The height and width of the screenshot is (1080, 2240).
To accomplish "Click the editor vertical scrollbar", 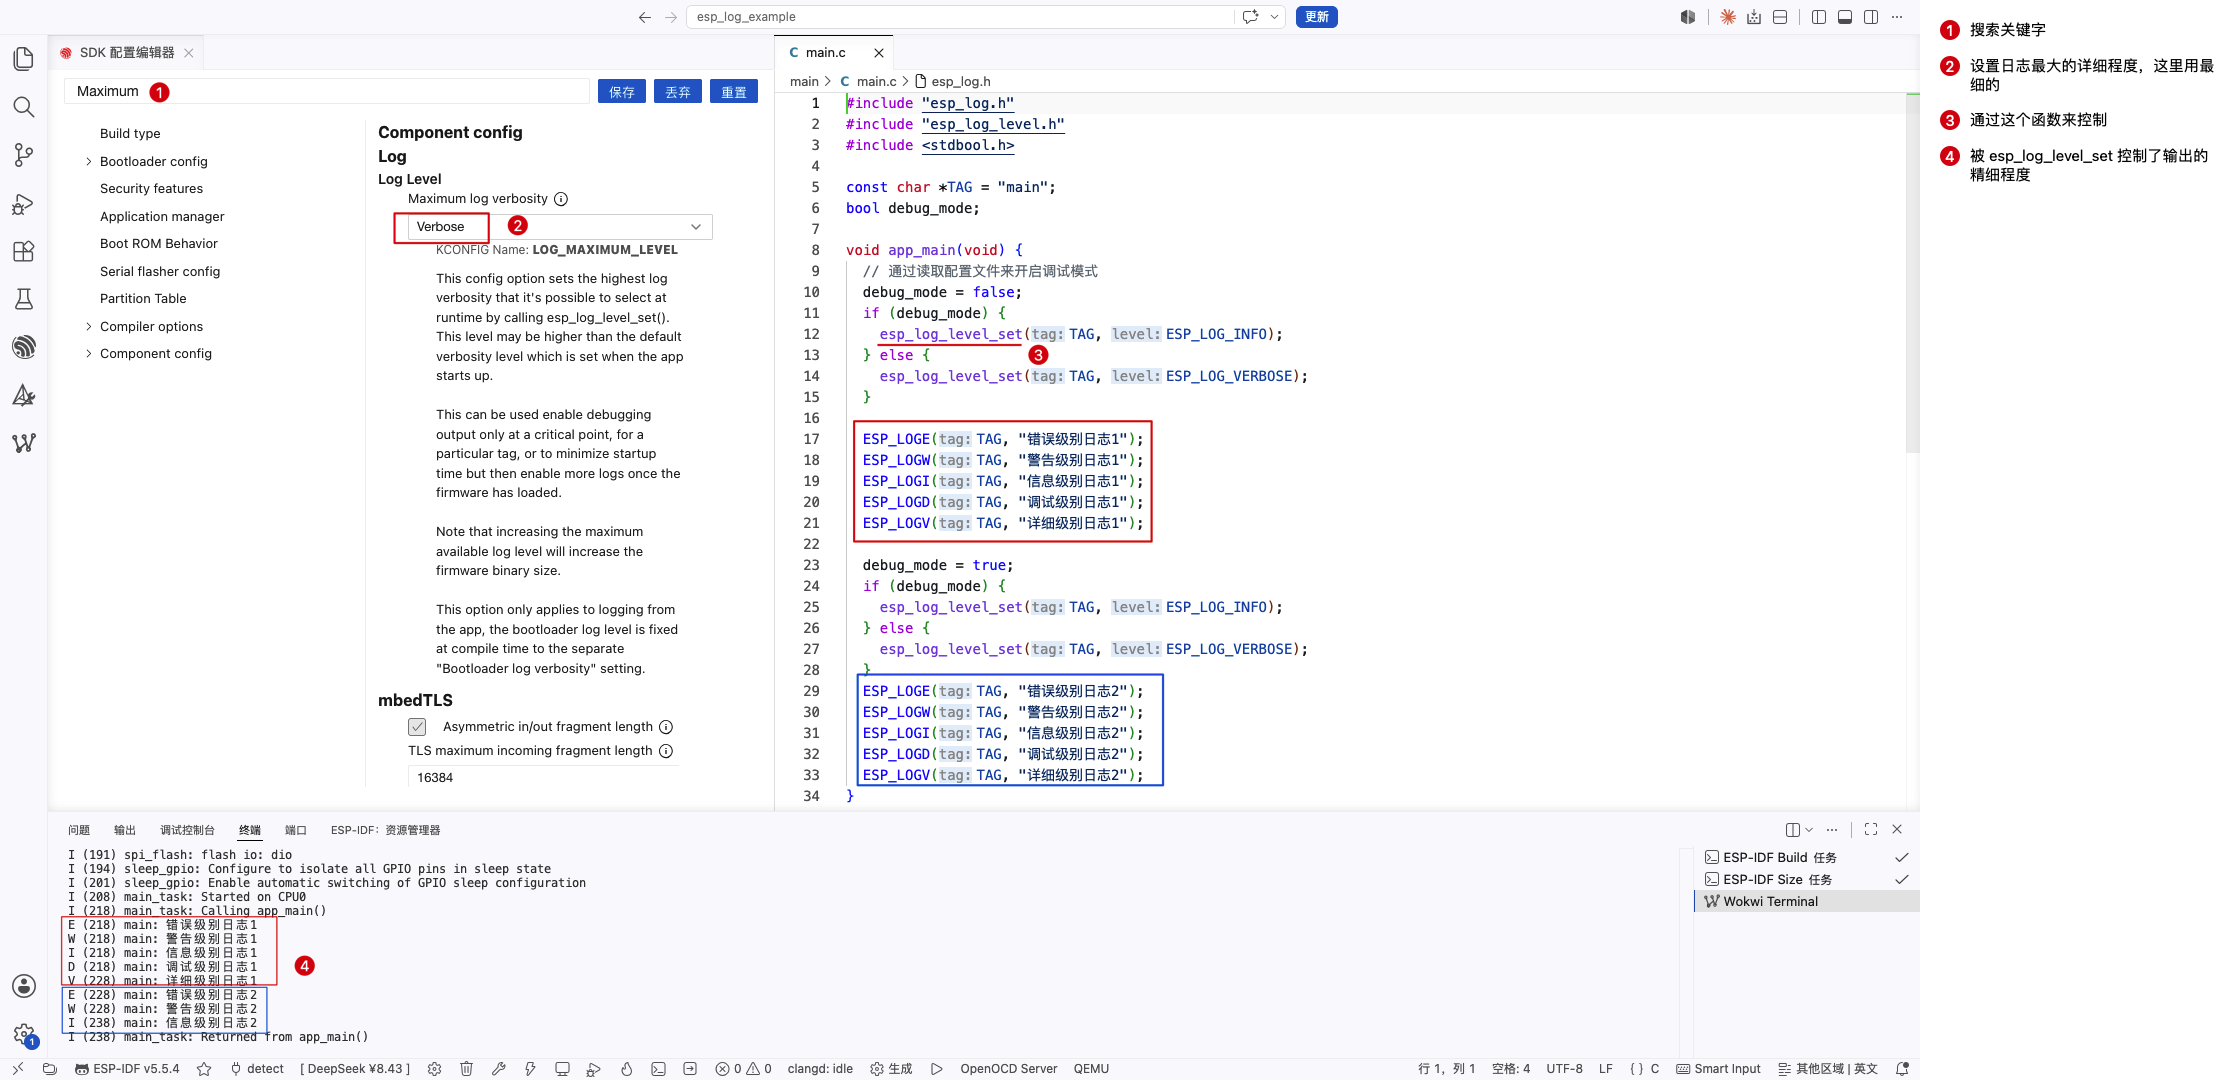I will tap(1912, 273).
